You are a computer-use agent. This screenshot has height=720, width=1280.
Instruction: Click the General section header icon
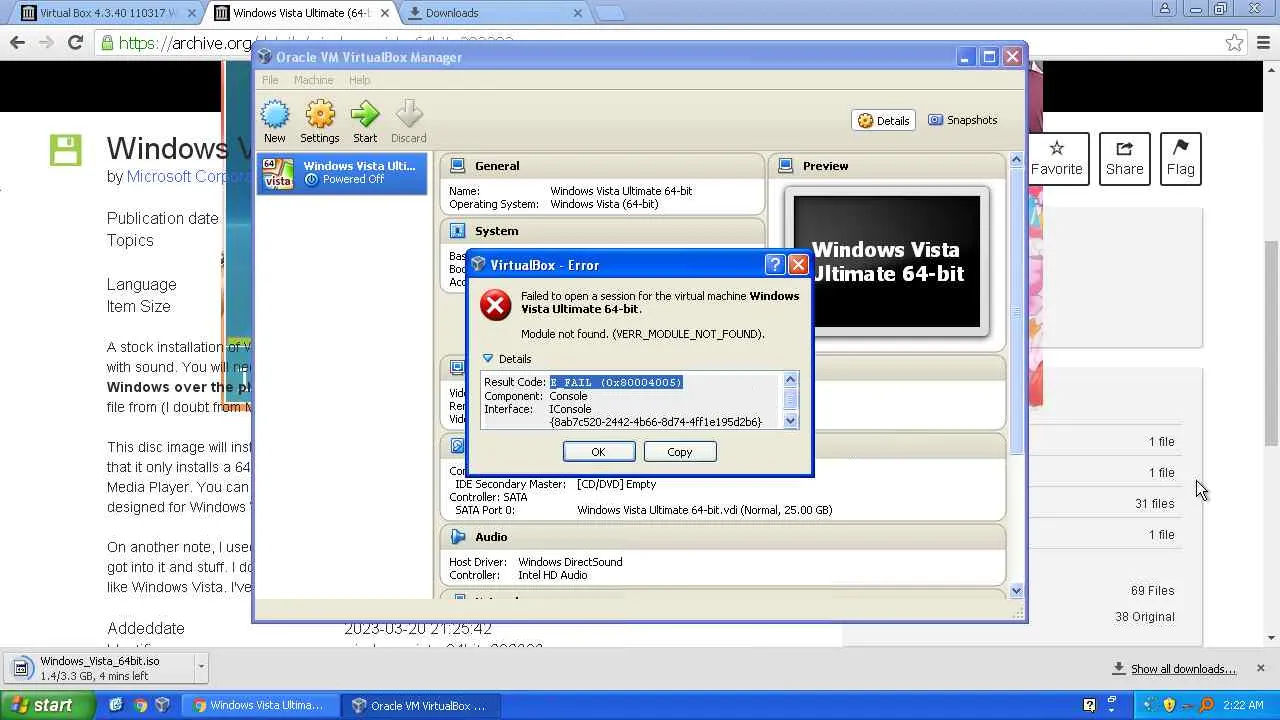coord(457,166)
